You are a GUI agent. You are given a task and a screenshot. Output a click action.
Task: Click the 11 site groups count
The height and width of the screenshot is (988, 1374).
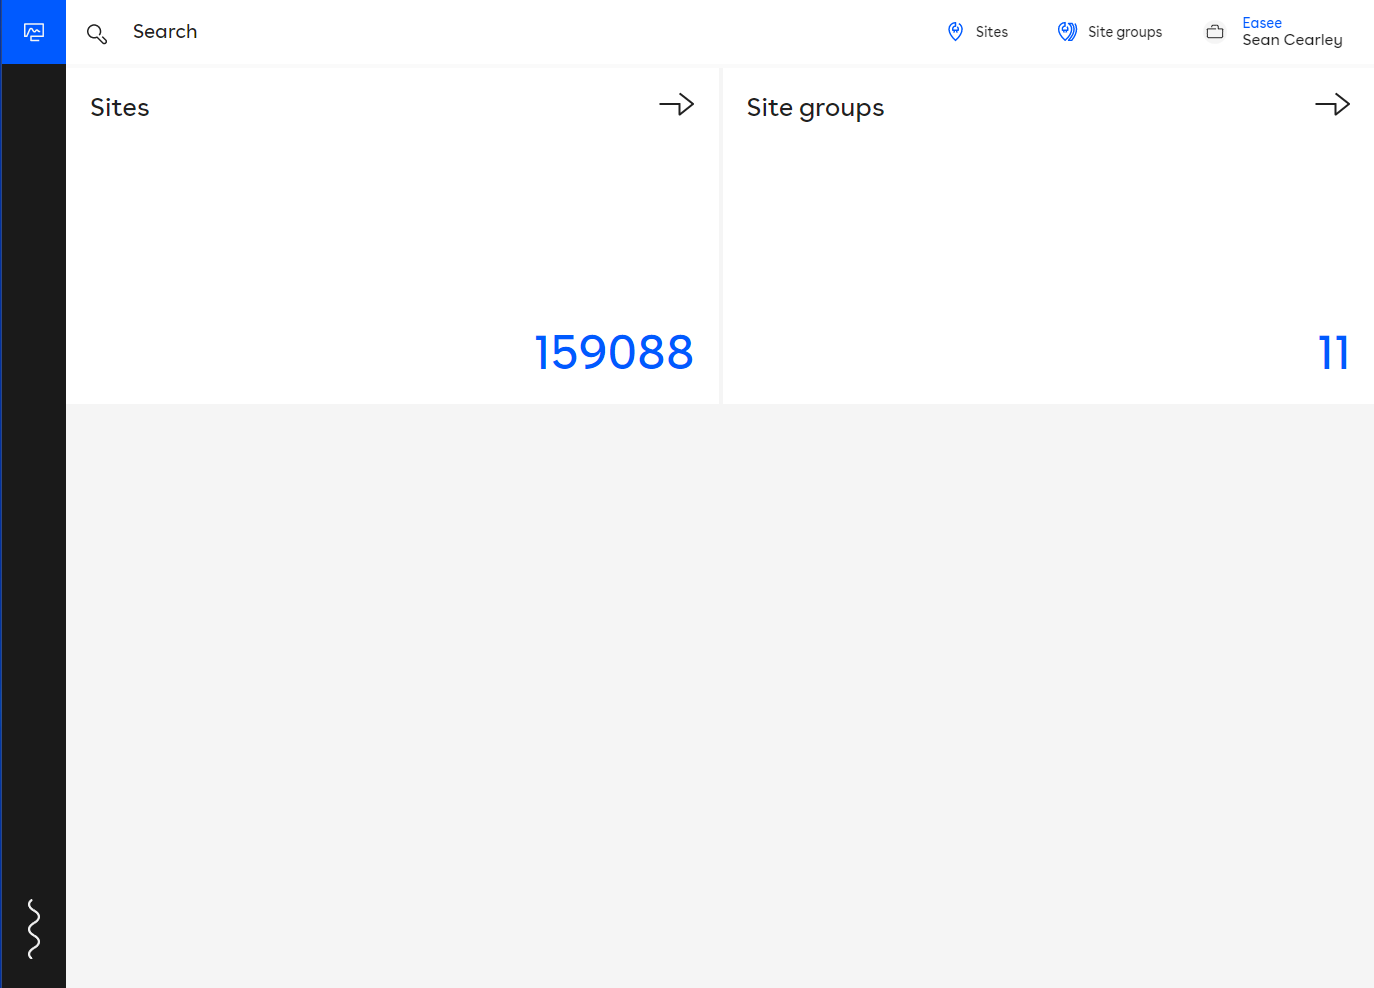pyautogui.click(x=1333, y=352)
